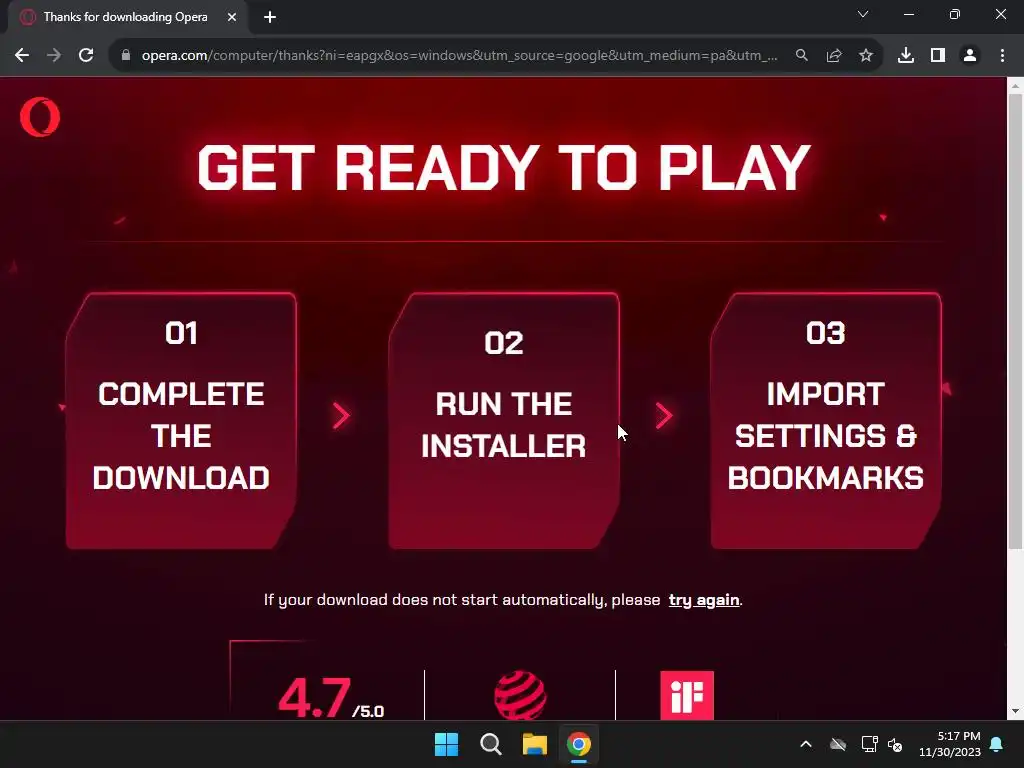Click the OneDrive cloud tray icon

click(838, 744)
